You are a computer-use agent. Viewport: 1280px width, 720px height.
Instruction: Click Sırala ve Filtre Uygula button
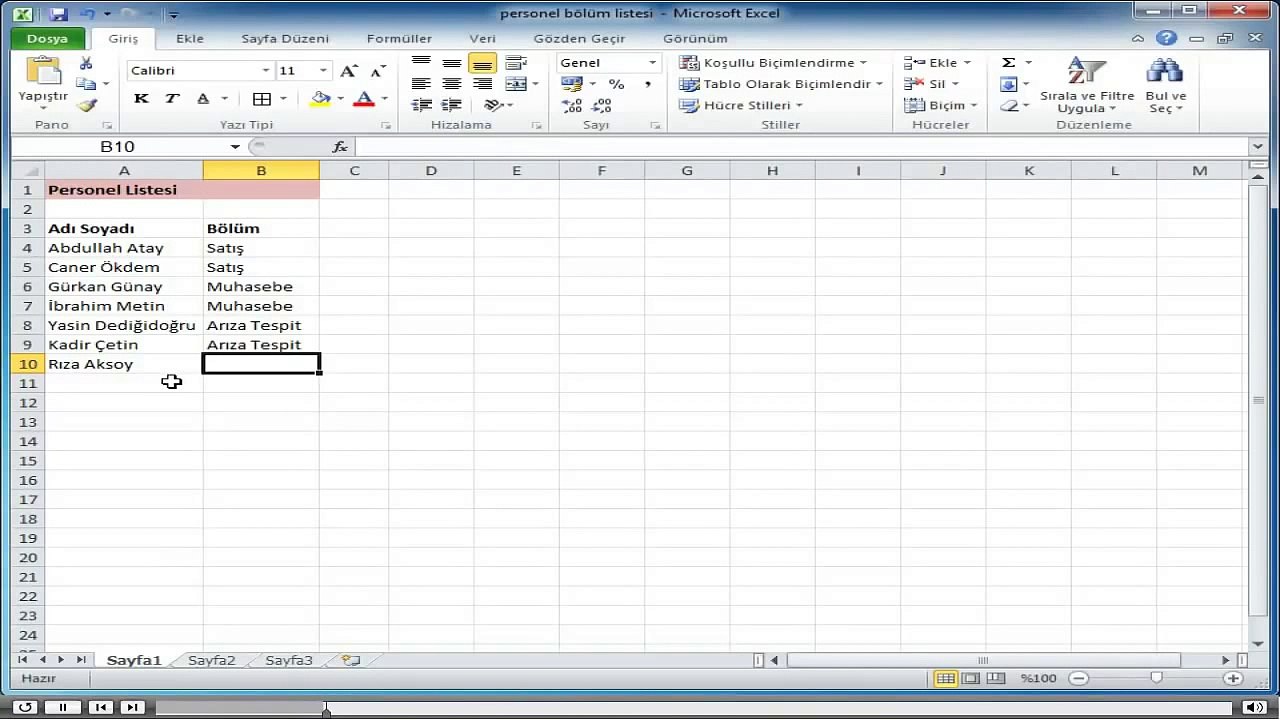[1087, 85]
